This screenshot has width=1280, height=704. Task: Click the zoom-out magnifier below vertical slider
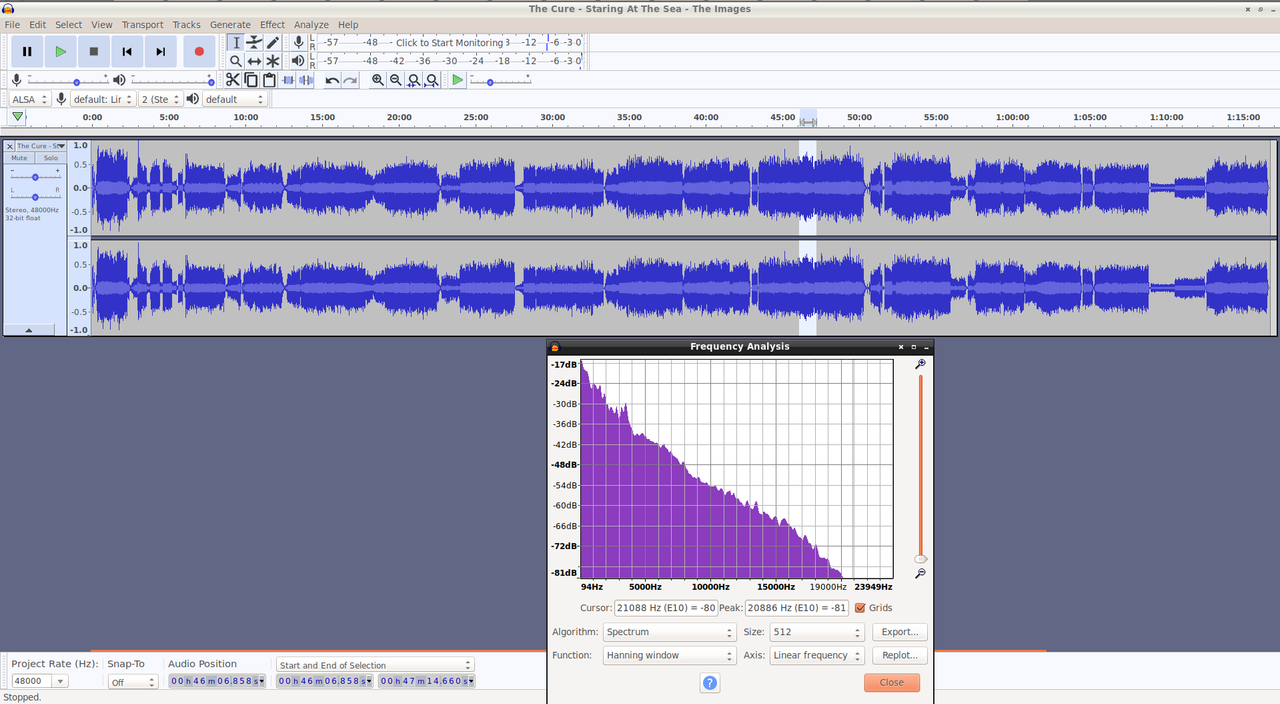pos(920,574)
